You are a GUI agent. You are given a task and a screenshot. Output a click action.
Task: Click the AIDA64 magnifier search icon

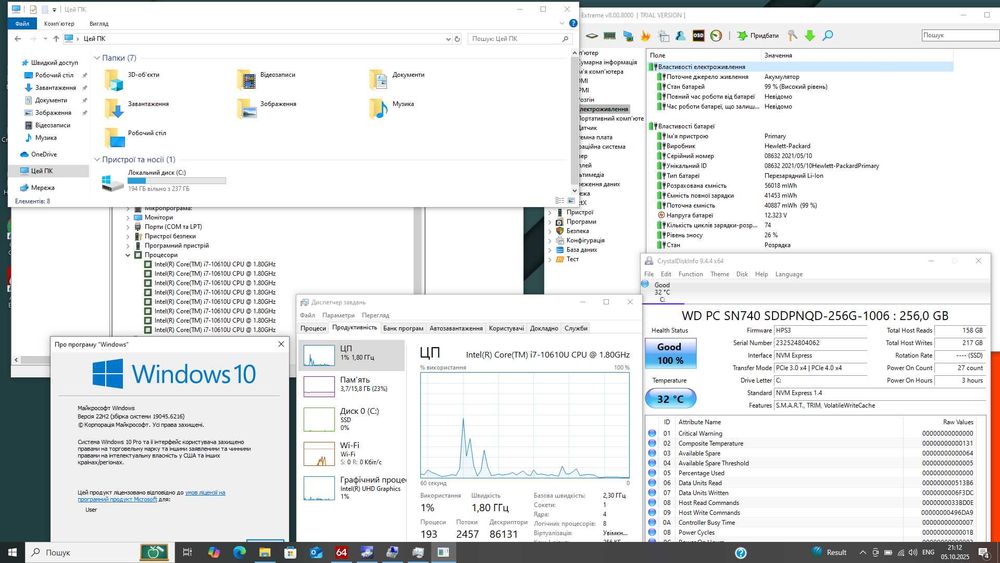click(x=828, y=36)
